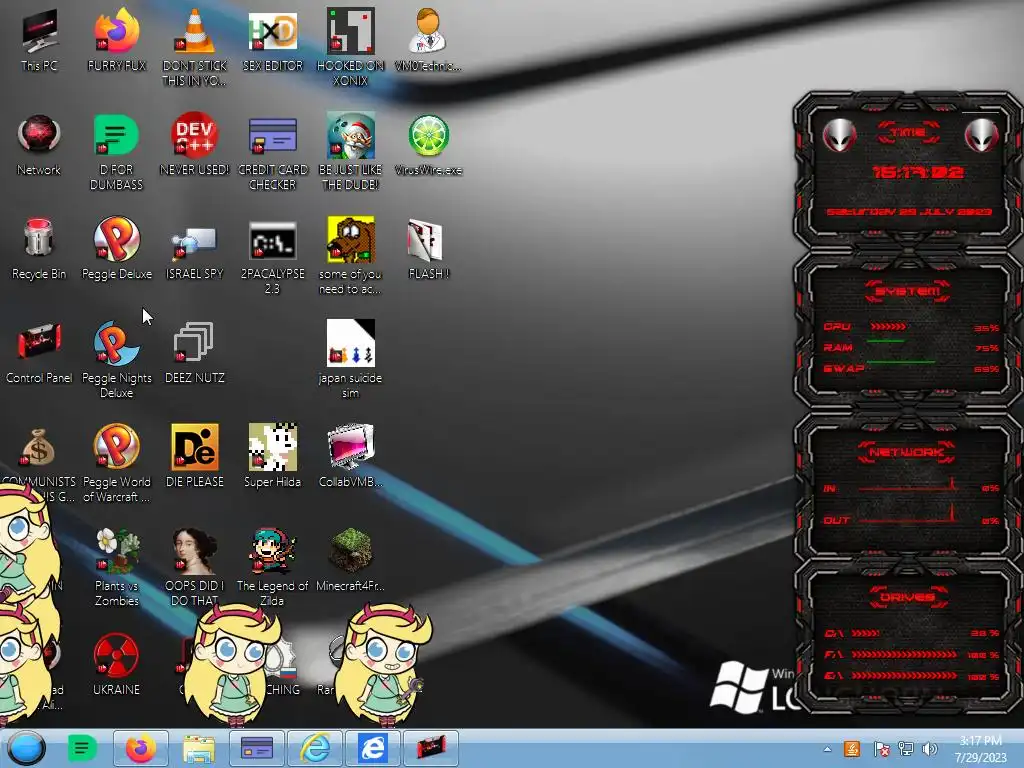Select the 'some of you need to ac...' icon
1024x768 pixels.
350,256
